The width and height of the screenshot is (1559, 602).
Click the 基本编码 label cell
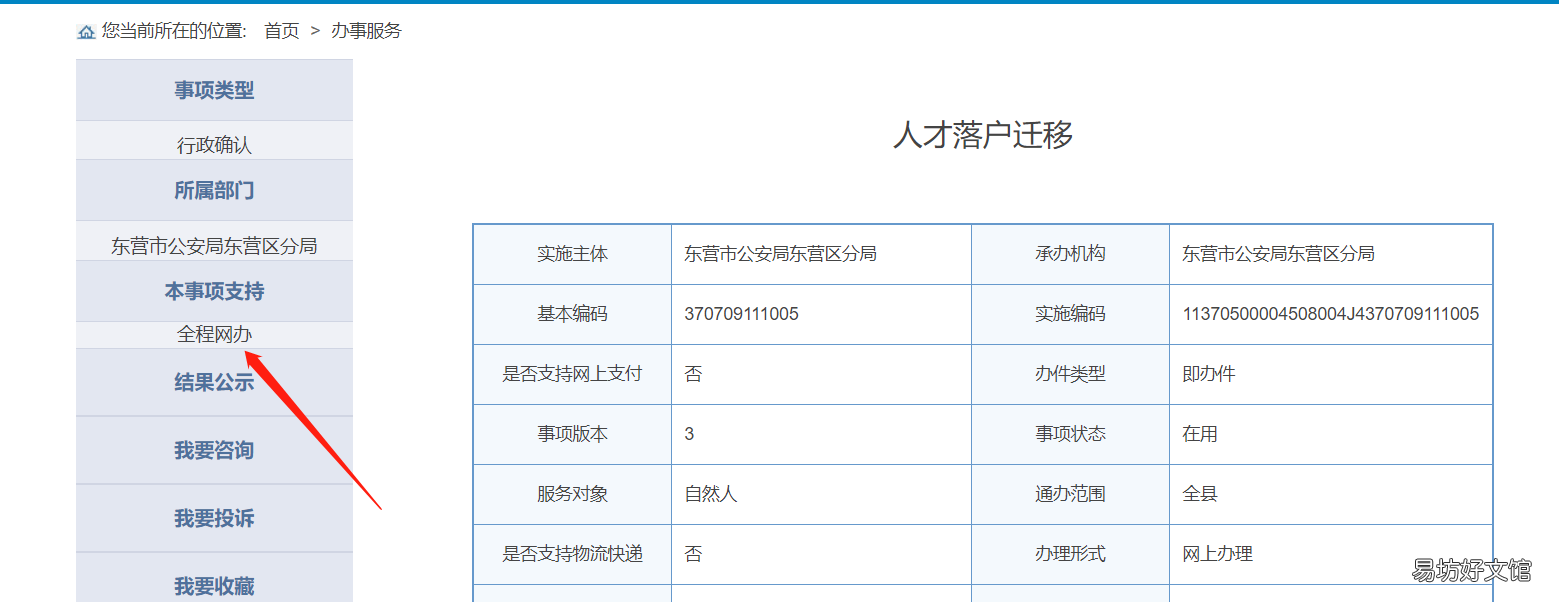coord(572,314)
